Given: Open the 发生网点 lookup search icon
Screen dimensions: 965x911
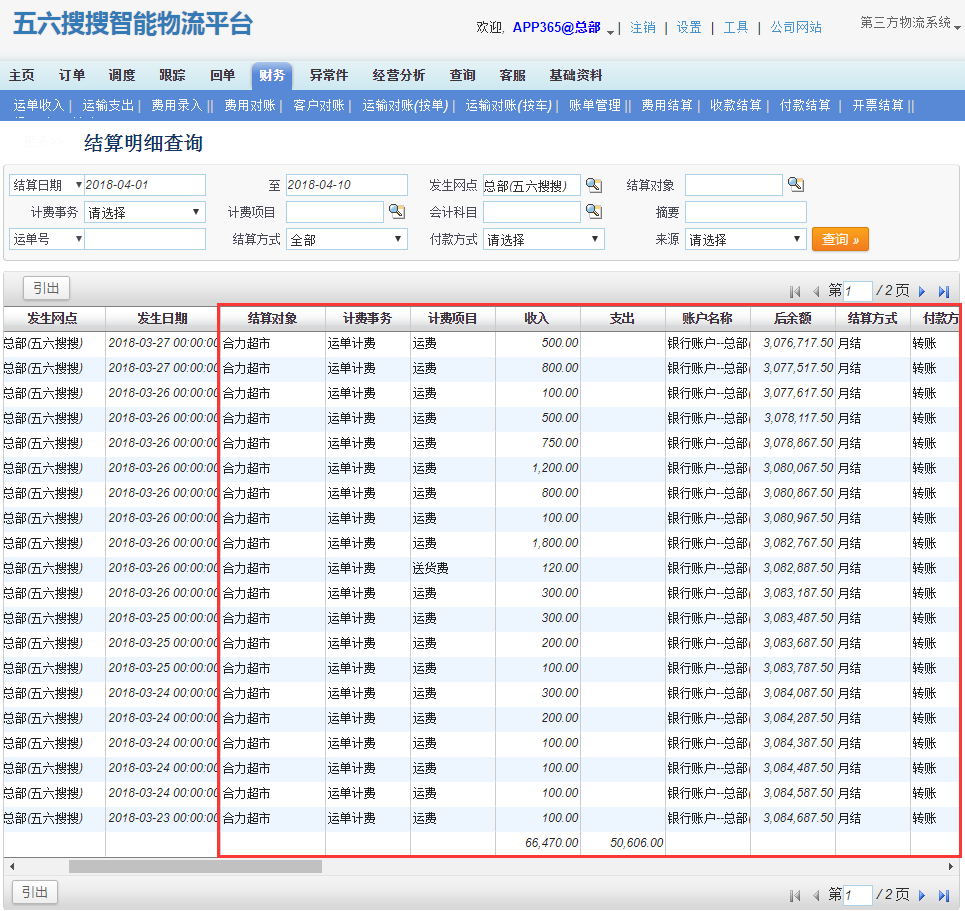Looking at the screenshot, I should [594, 185].
